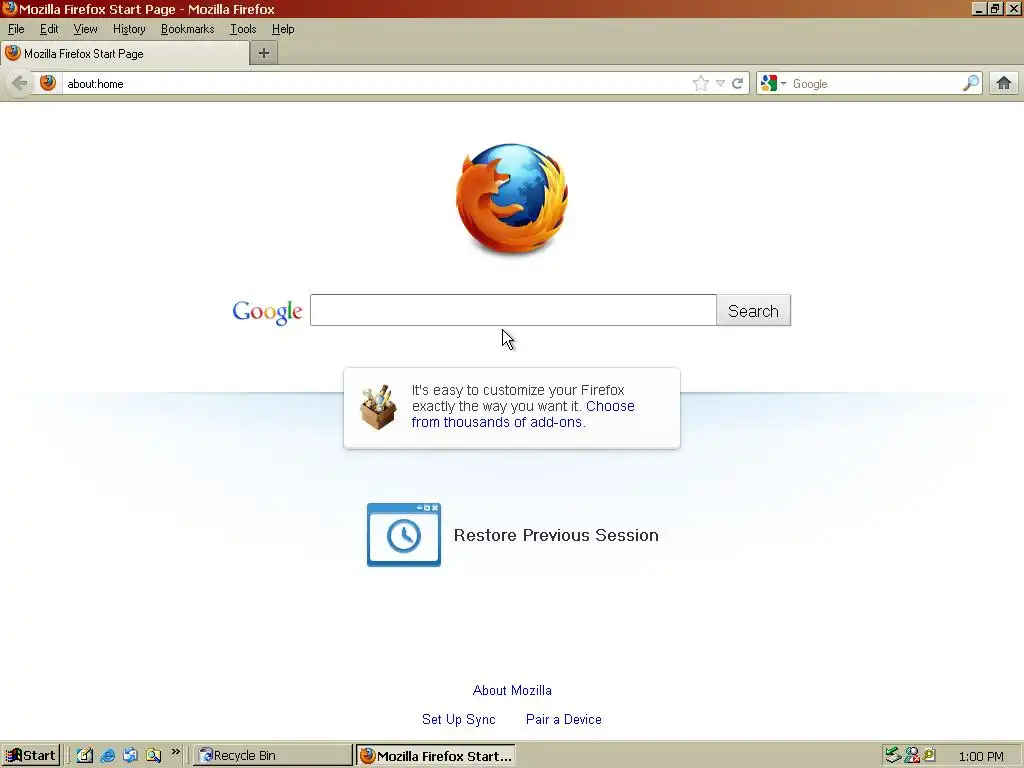The height and width of the screenshot is (768, 1024).
Task: Select the Mozilla Firefox Start Page tab
Action: point(125,54)
